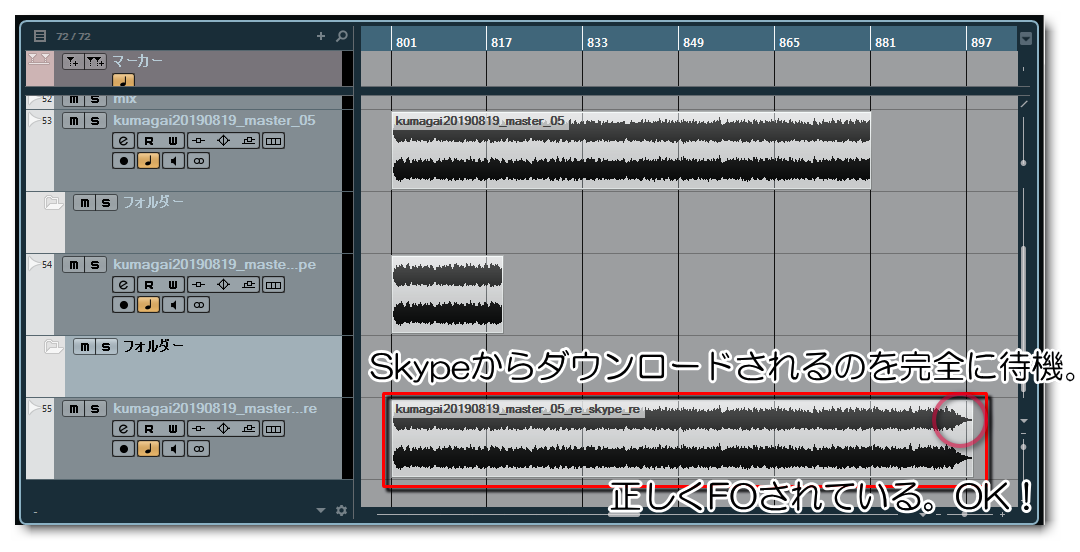Solo track 53 kumagai20190819_master_05
The height and width of the screenshot is (552, 1080).
[95, 121]
